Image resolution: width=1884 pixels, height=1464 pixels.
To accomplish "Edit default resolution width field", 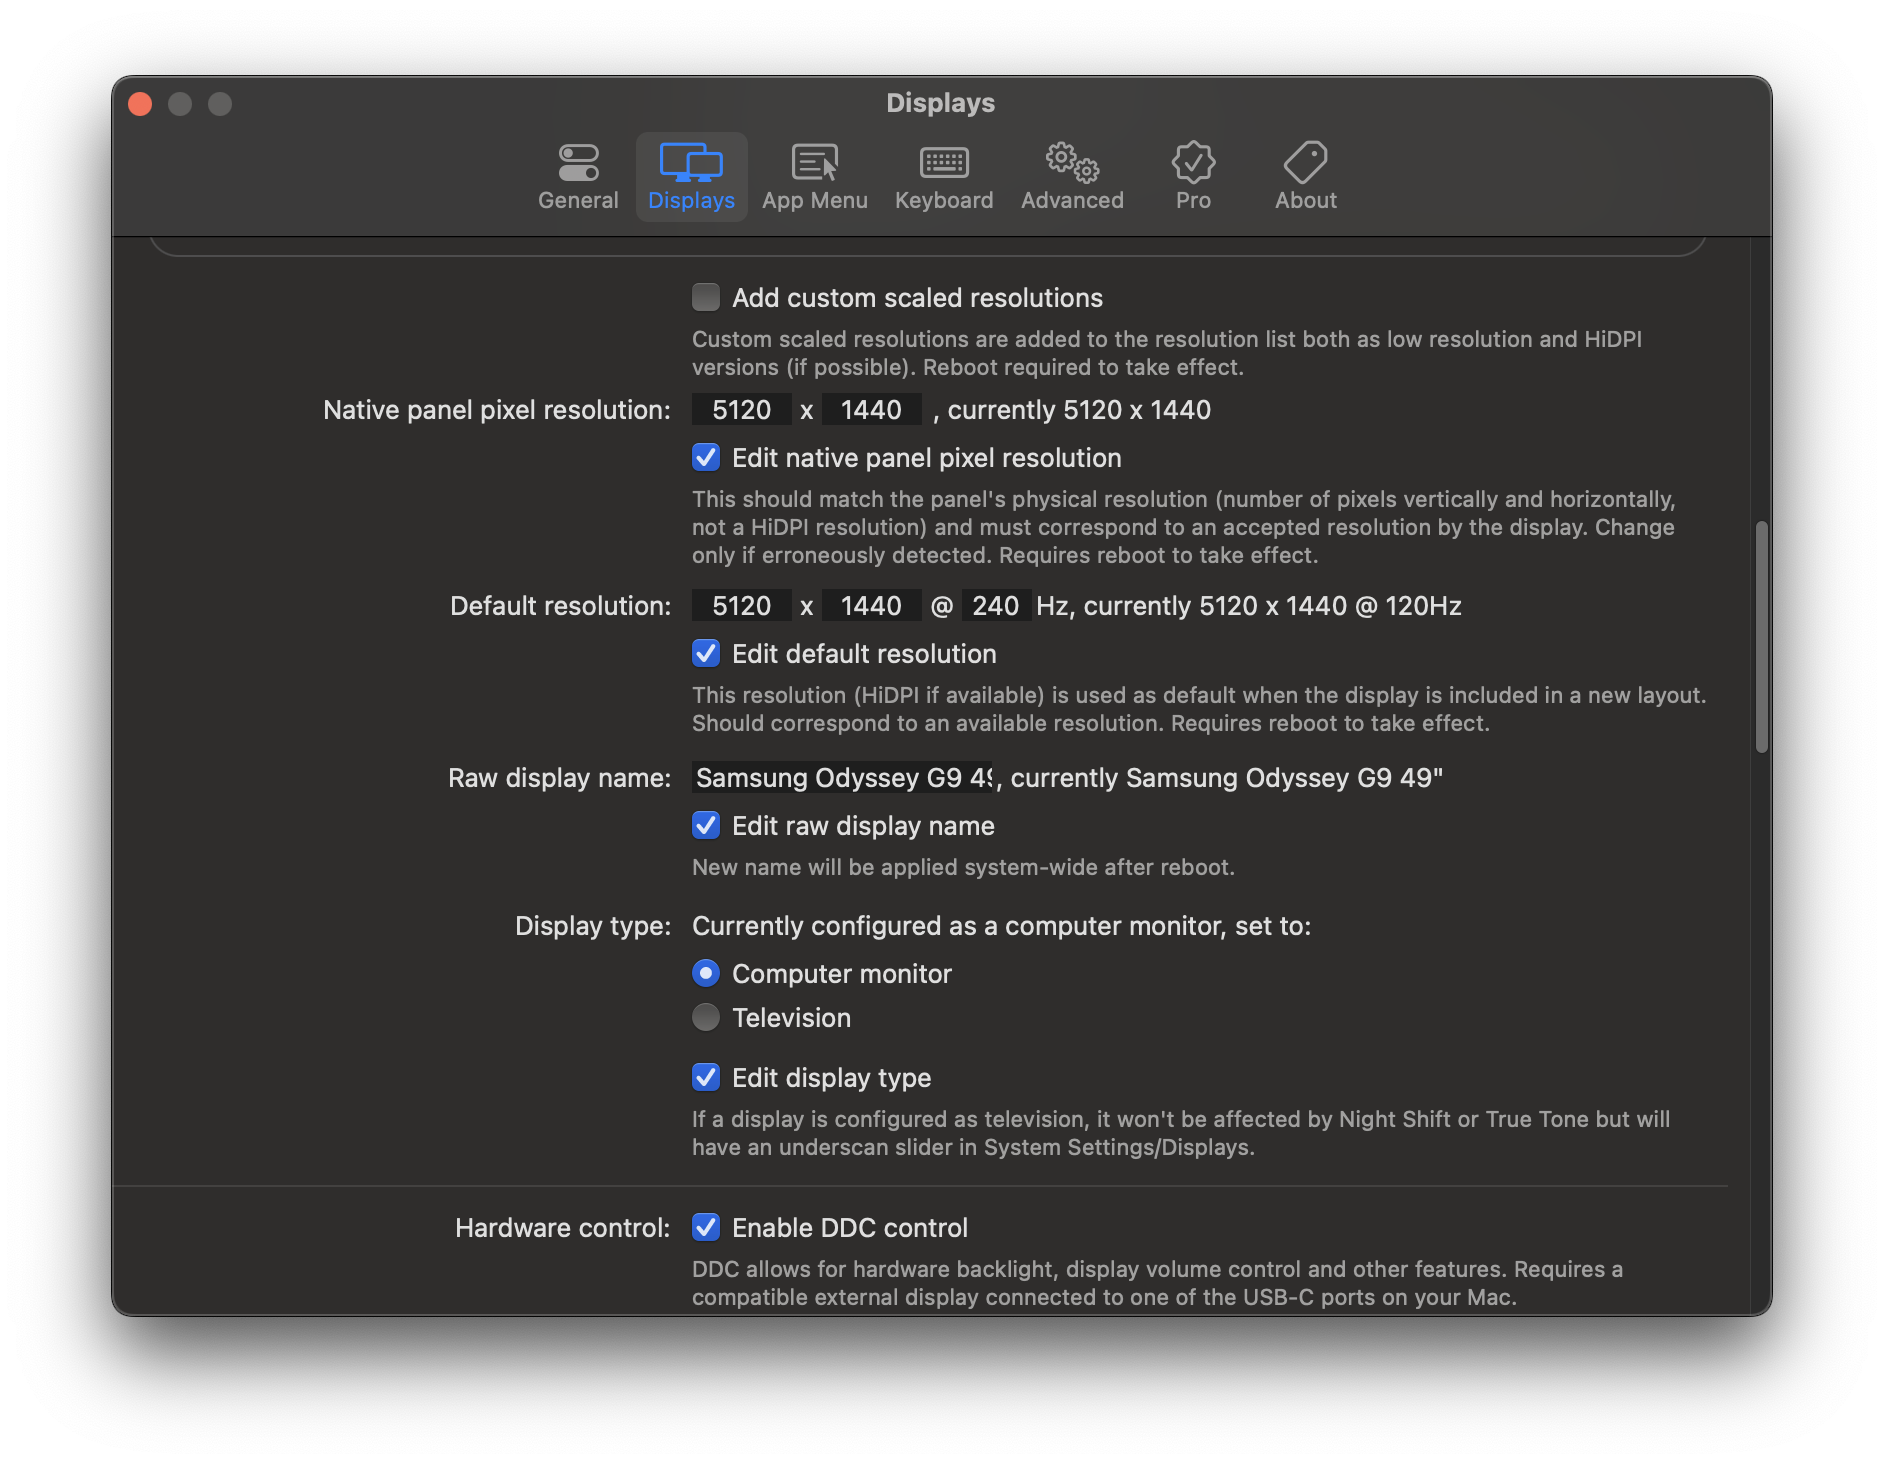I will pos(742,606).
